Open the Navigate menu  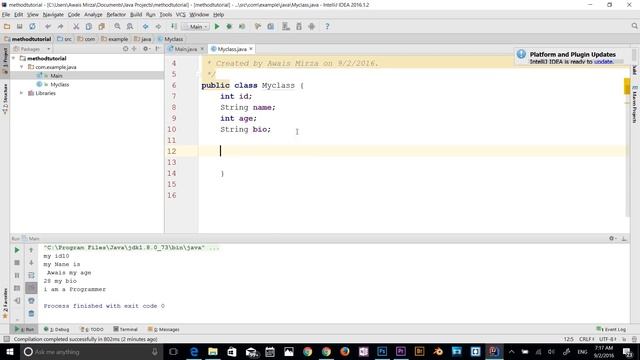pyautogui.click(x=53, y=15)
